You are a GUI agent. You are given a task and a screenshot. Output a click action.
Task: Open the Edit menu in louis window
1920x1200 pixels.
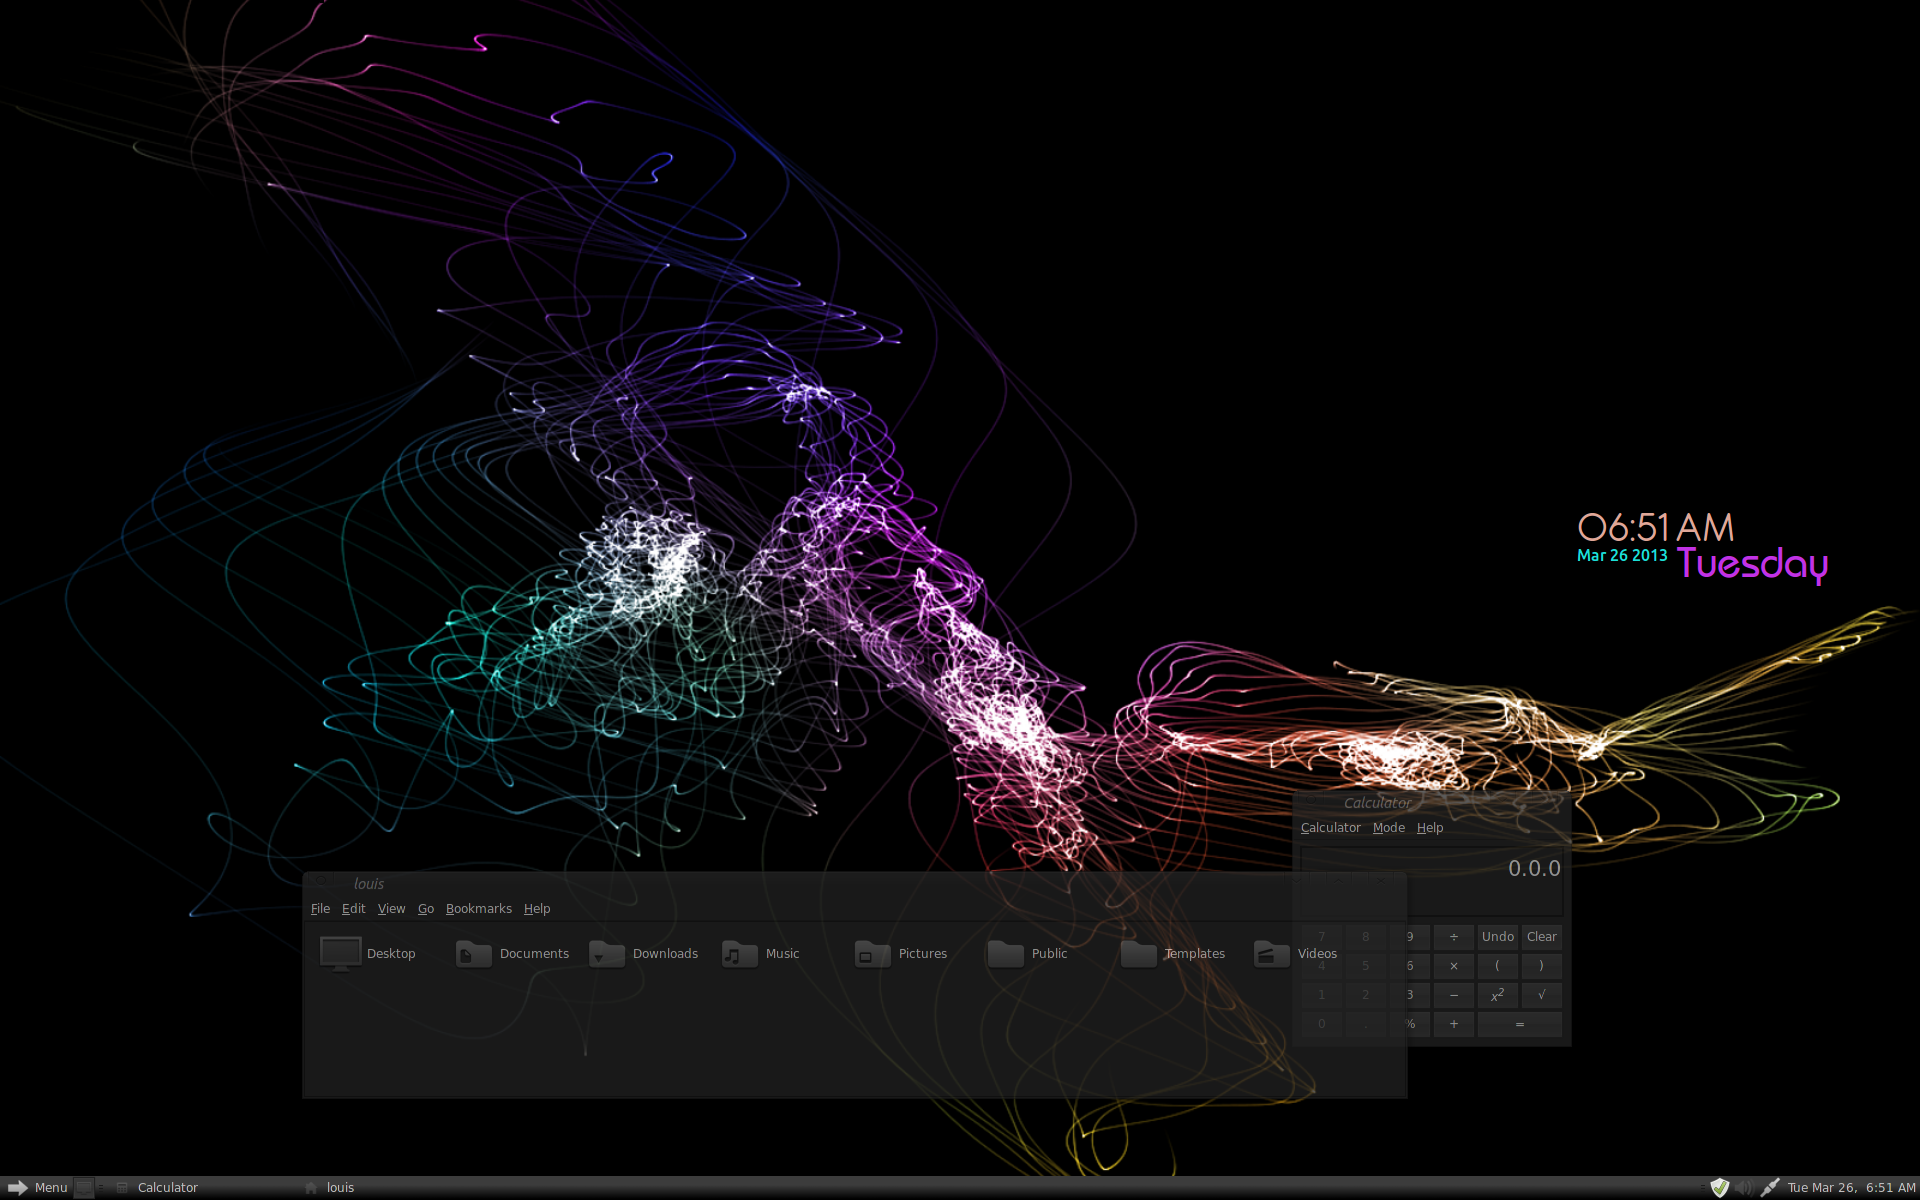[353, 909]
